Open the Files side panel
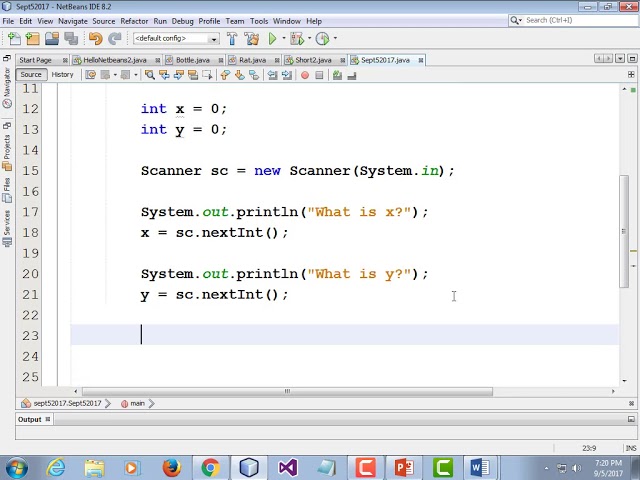Viewport: 640px width, 480px height. (x=7, y=189)
